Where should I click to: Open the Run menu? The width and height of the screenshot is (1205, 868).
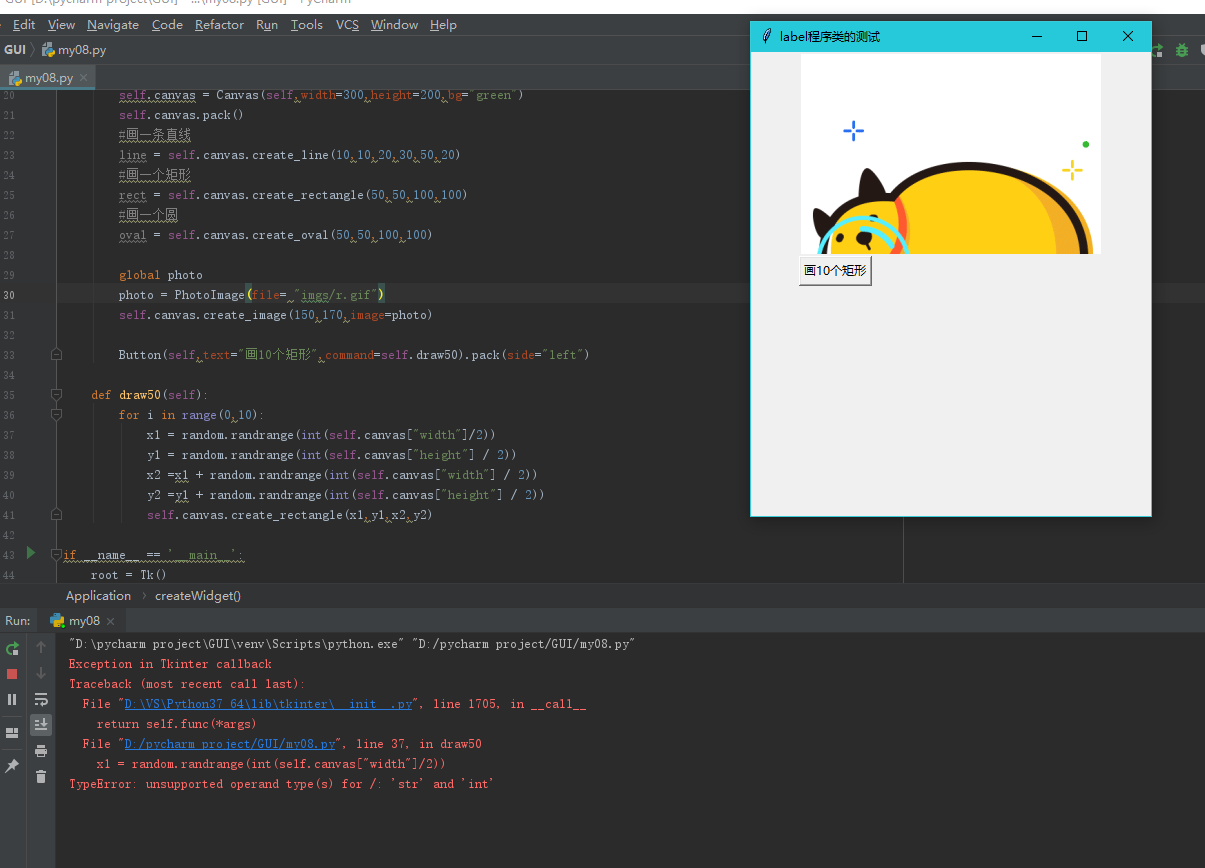click(267, 25)
